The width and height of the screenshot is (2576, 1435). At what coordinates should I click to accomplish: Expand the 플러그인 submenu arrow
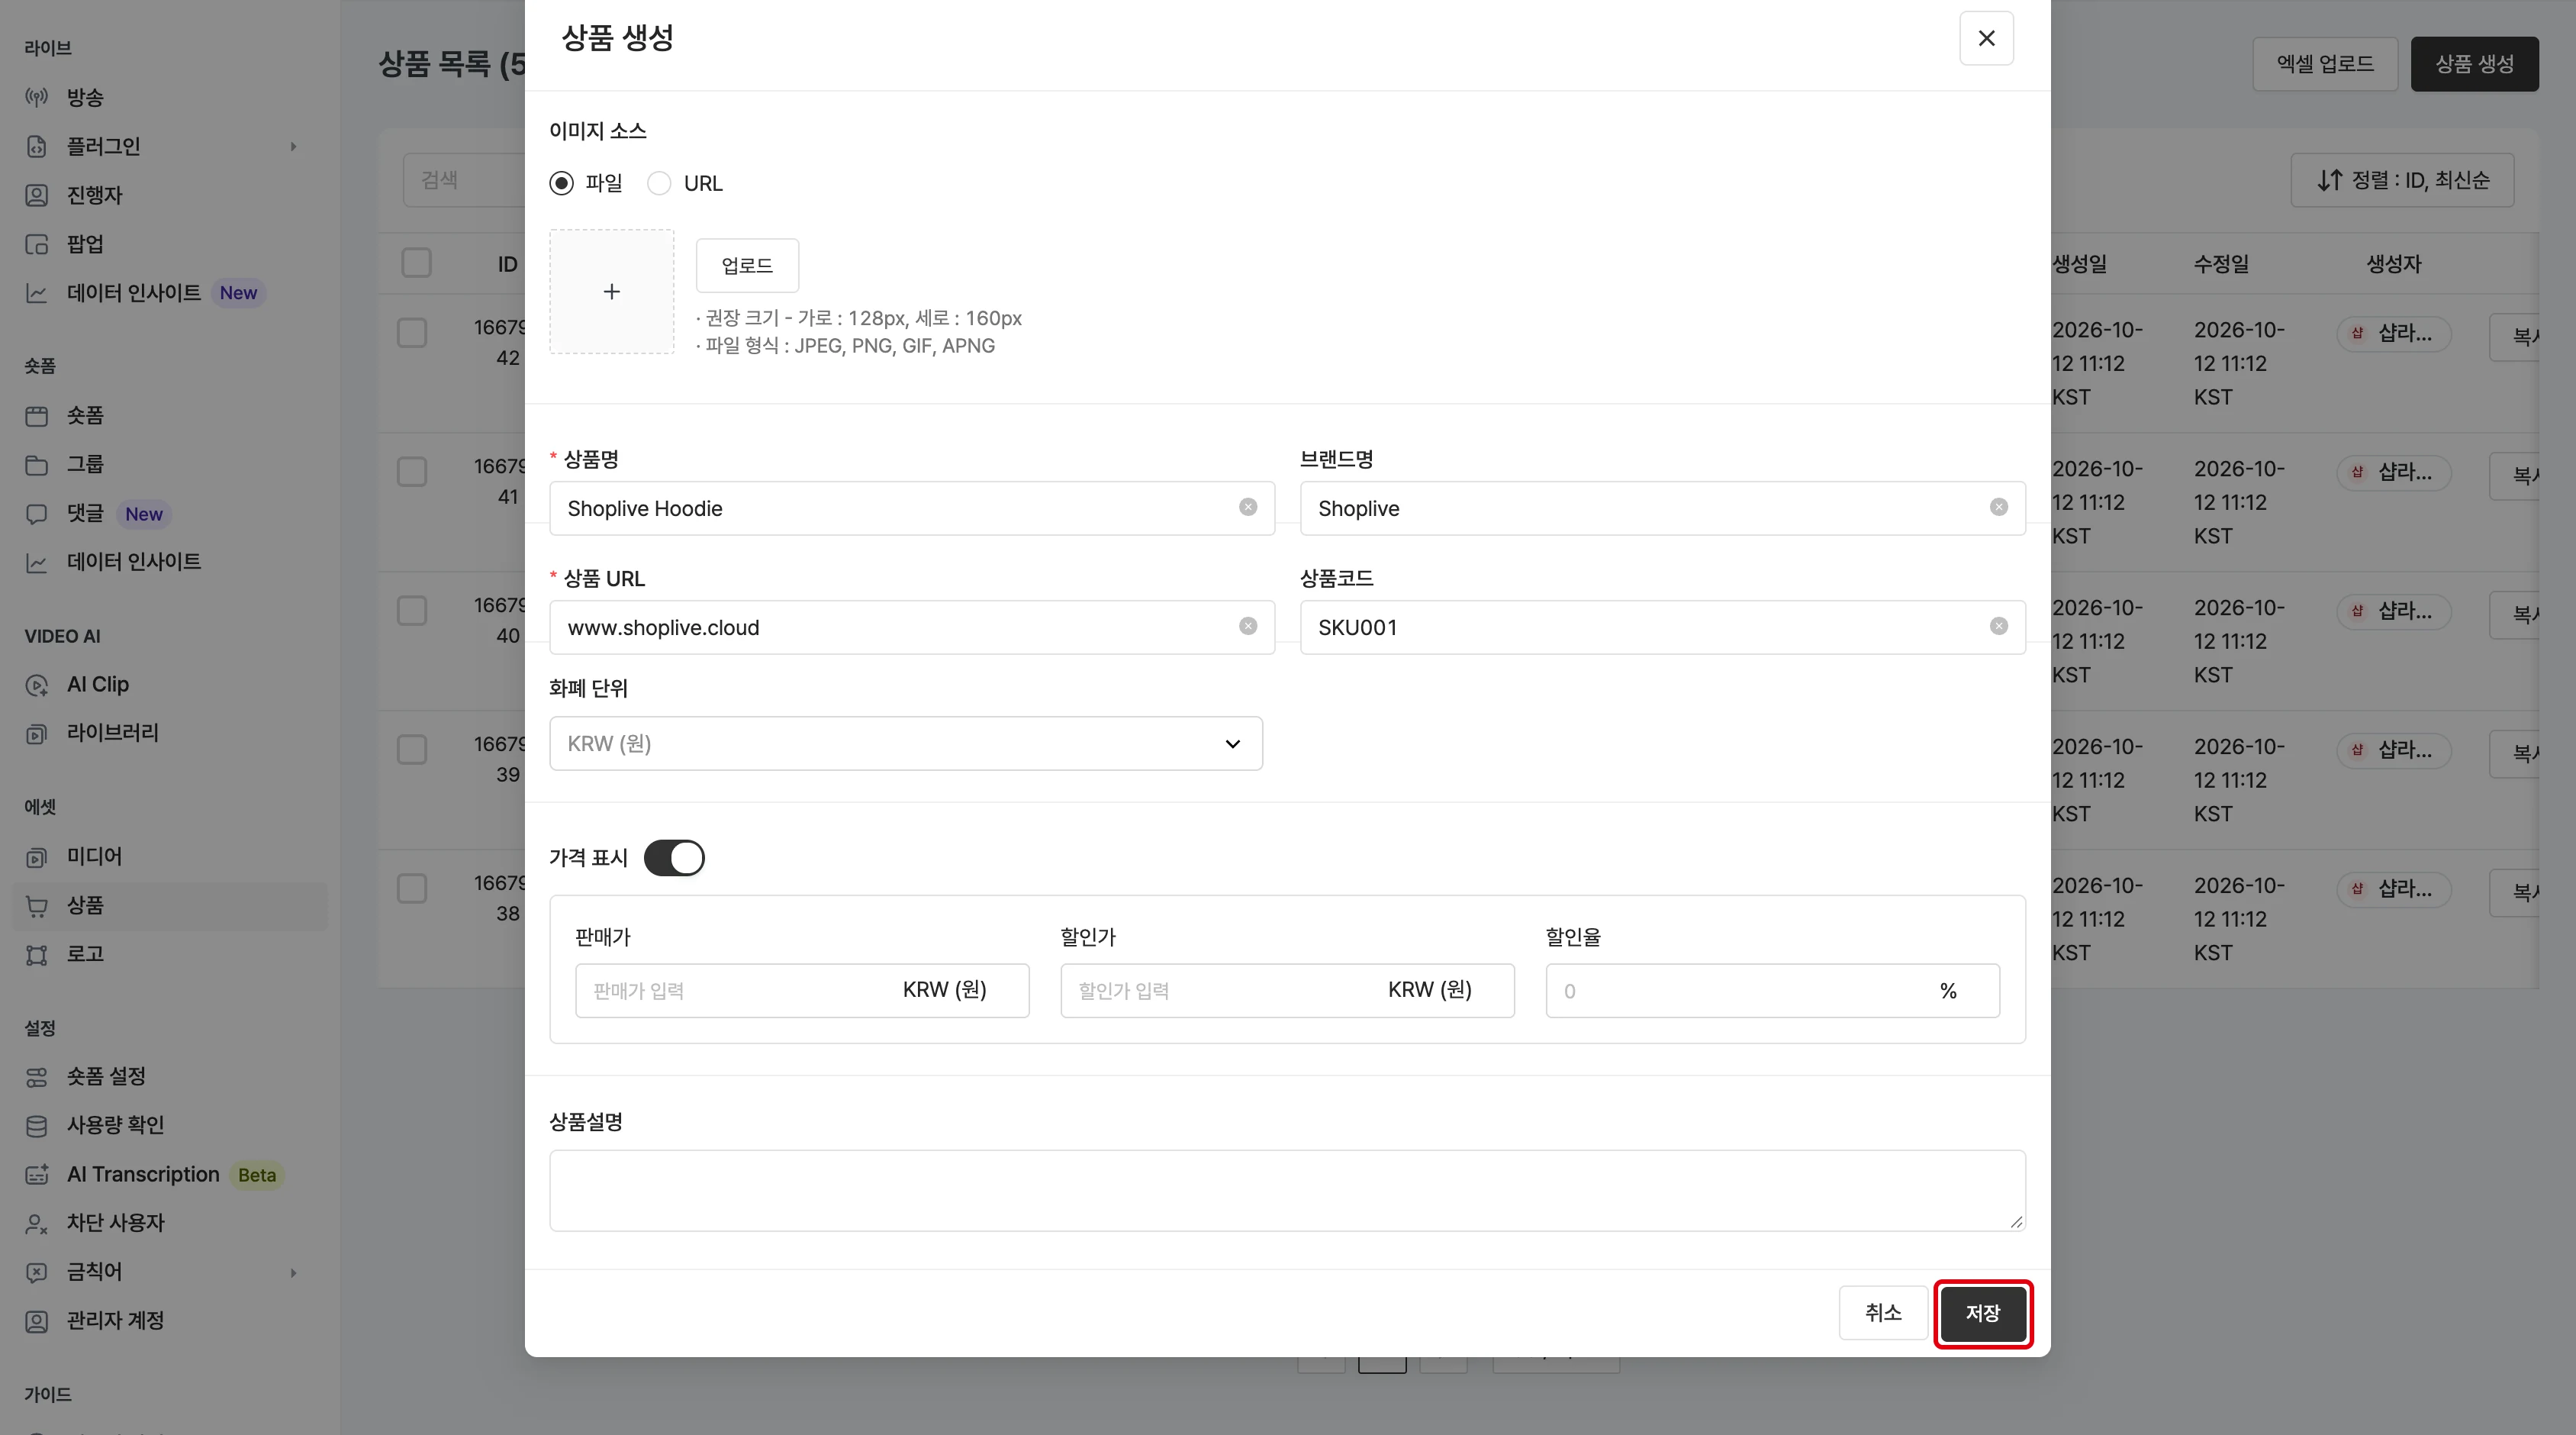click(293, 147)
